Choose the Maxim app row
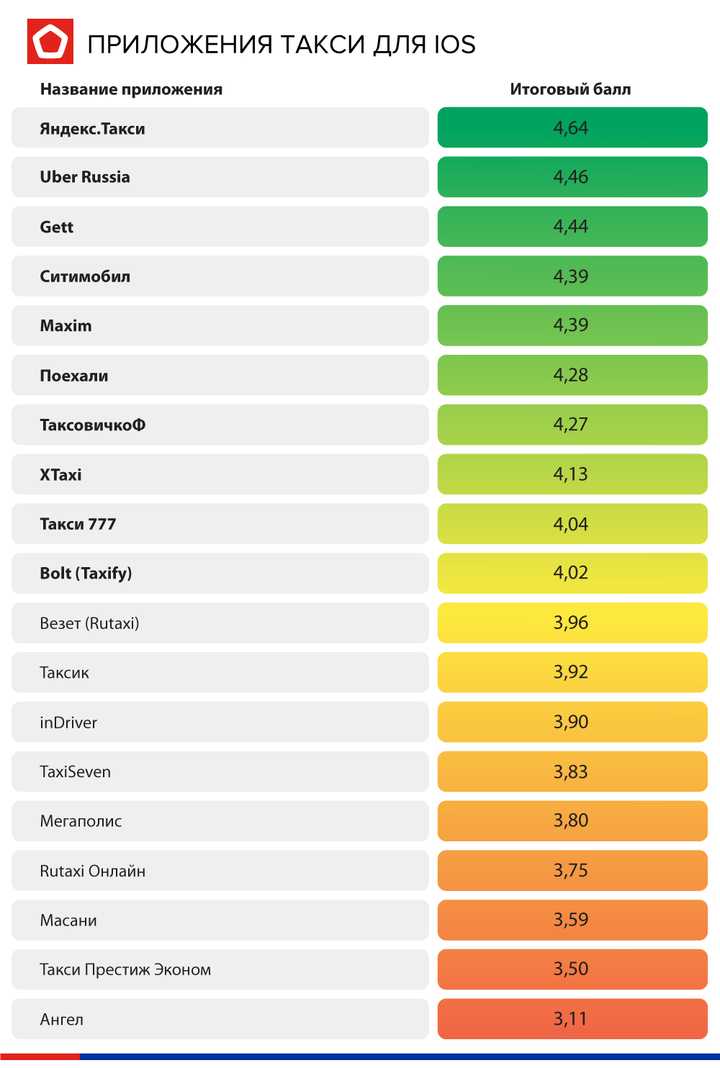 coord(220,326)
